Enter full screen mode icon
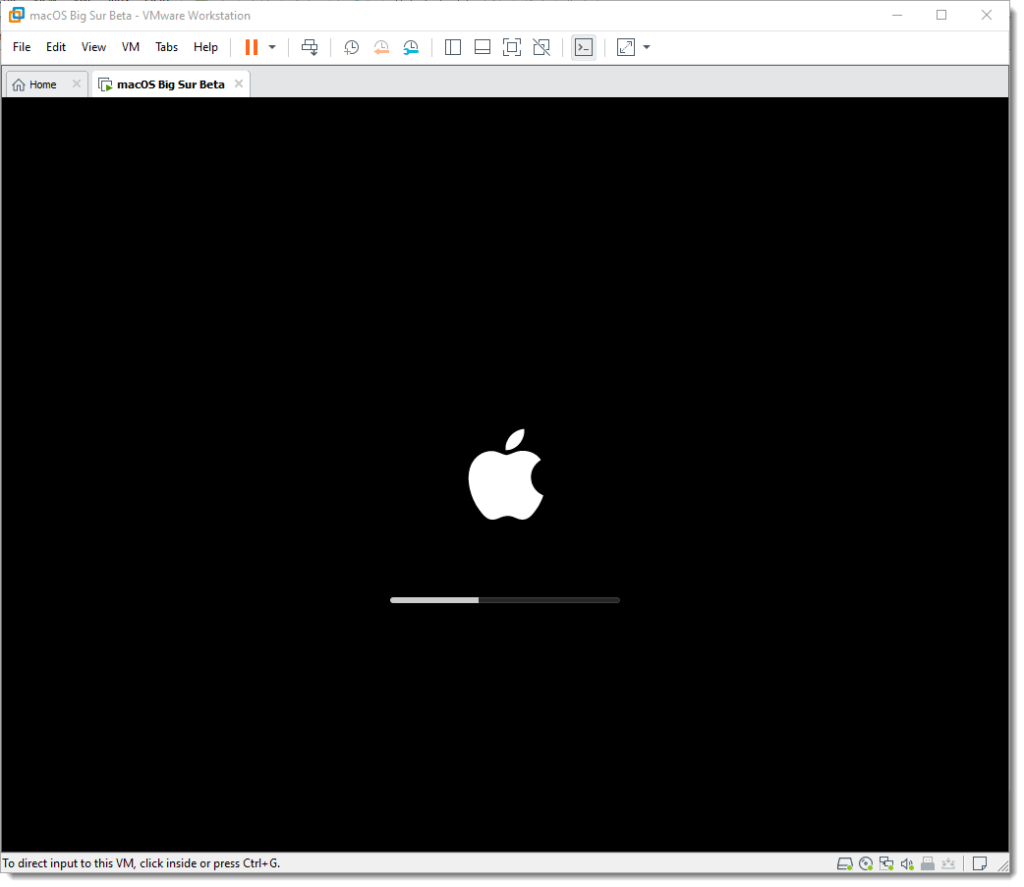 click(512, 47)
